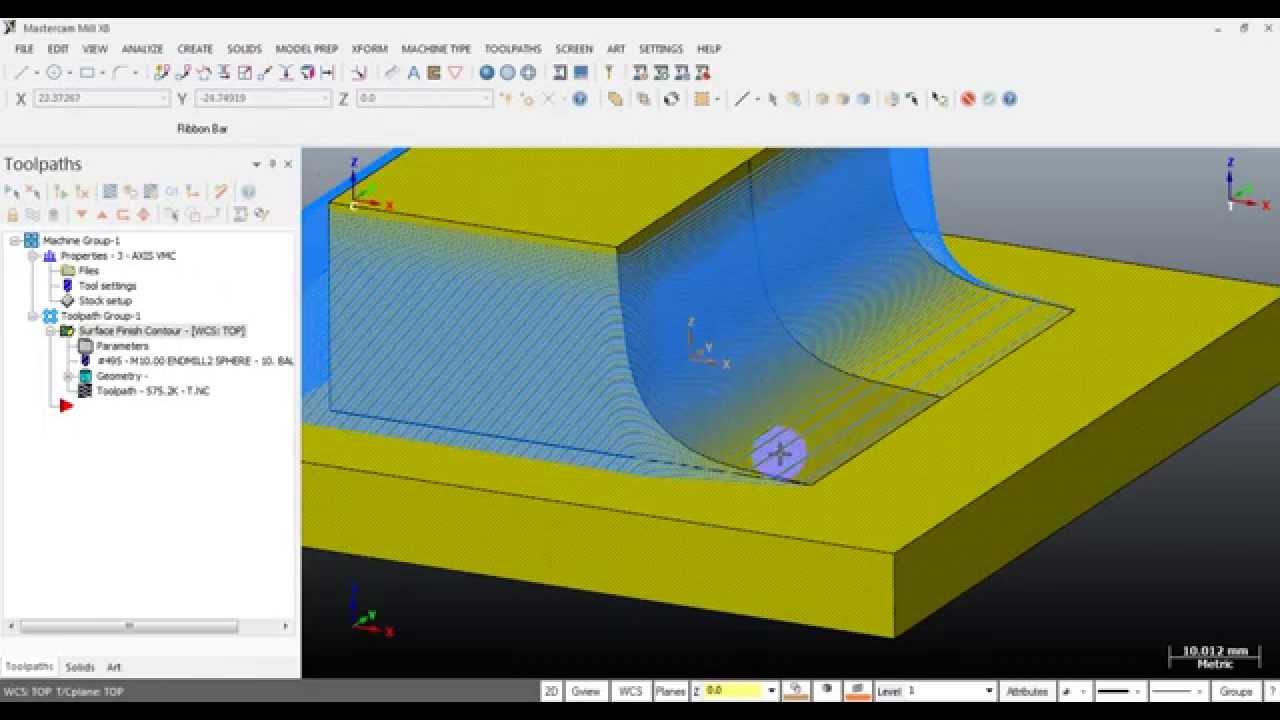Viewport: 1280px width, 720px height.
Task: Click the blue help icon in Toolpaths toolbar
Action: coord(248,192)
